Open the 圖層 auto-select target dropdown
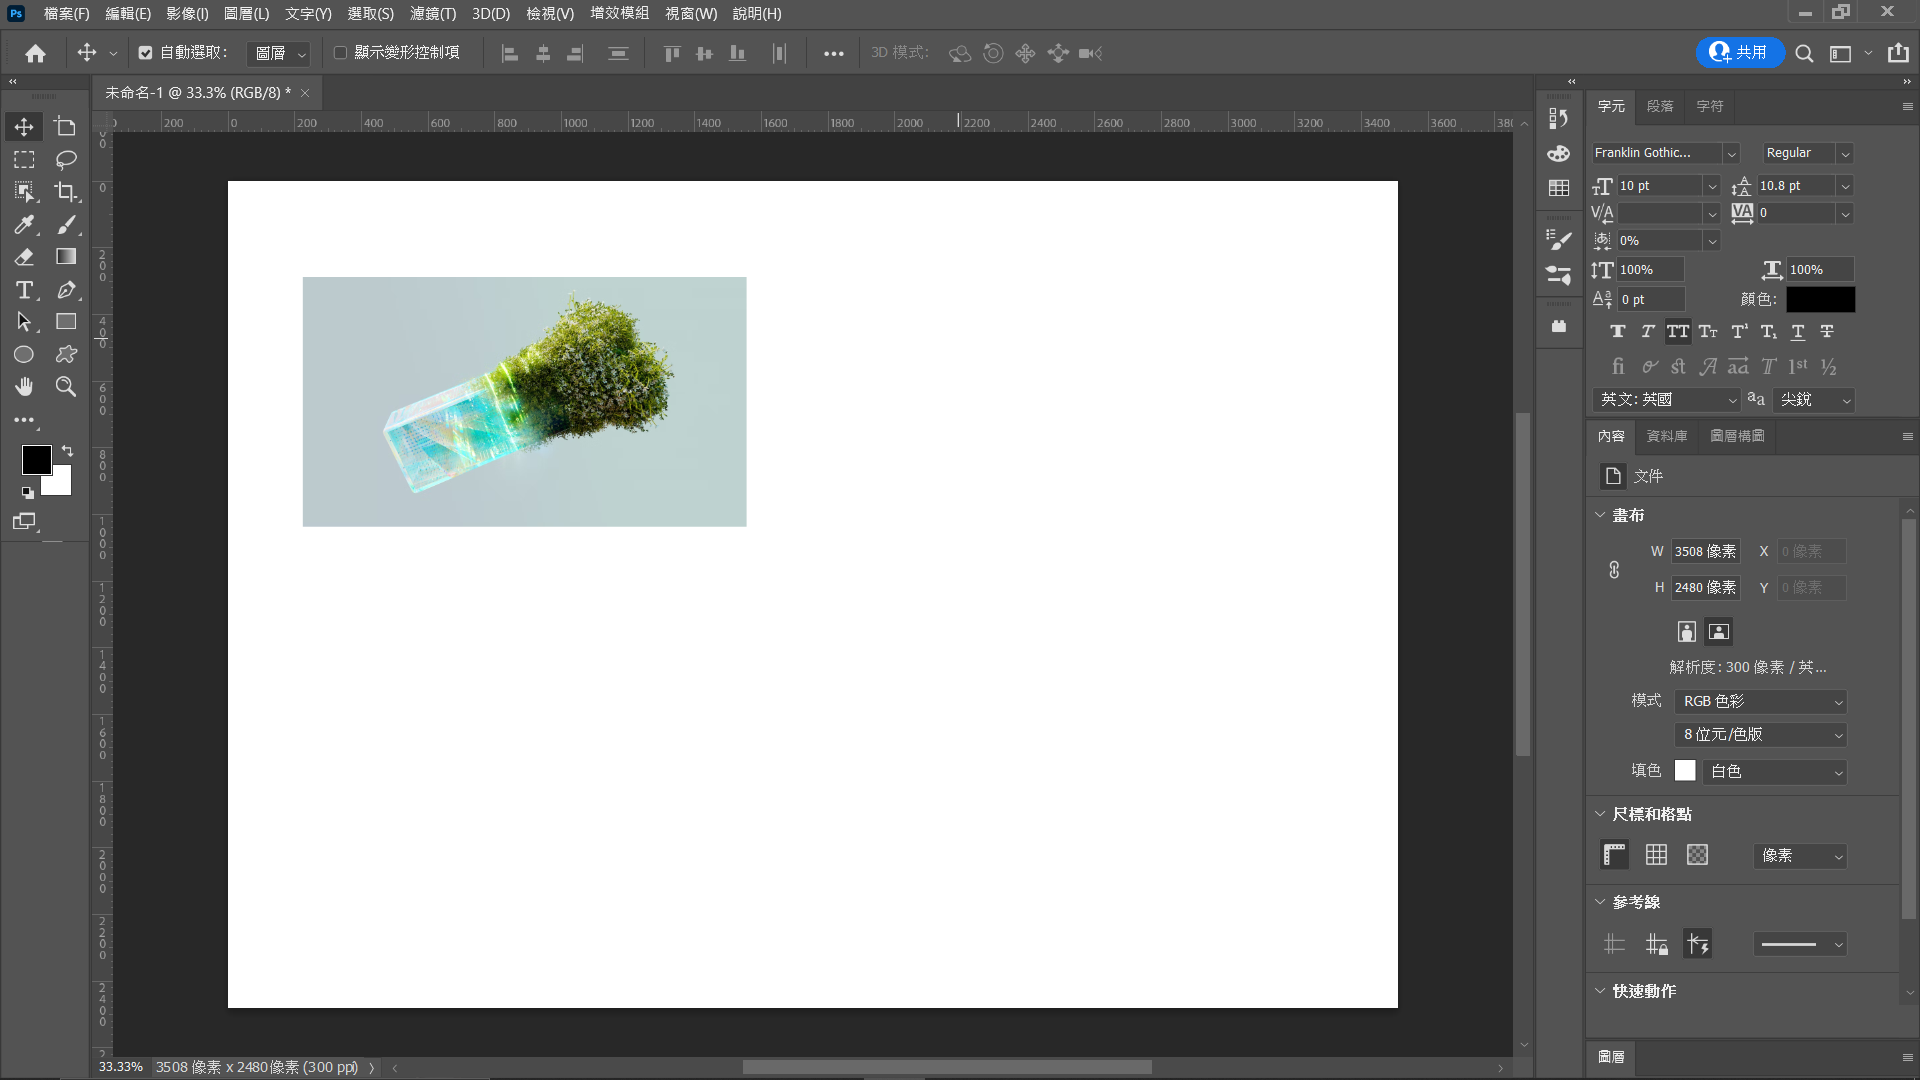The width and height of the screenshot is (1920, 1080). point(279,54)
